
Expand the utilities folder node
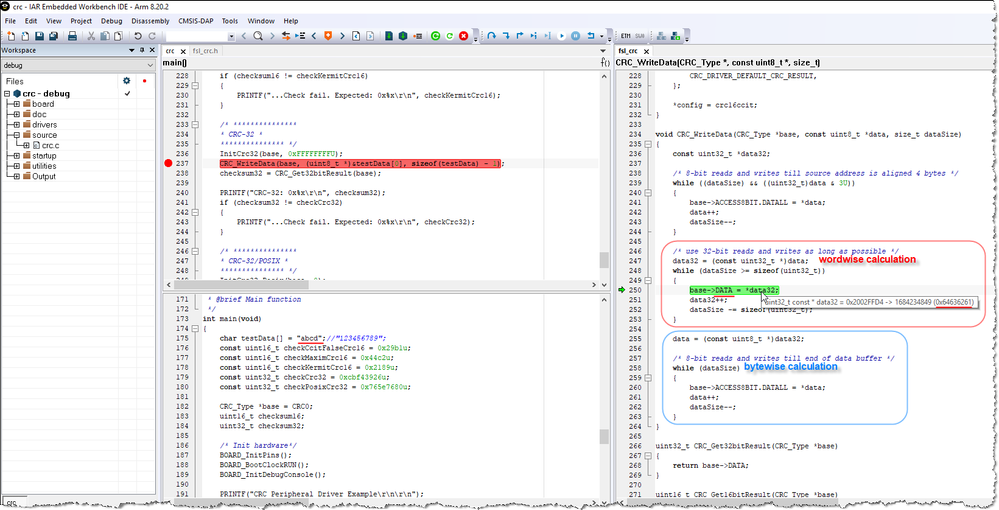(x=17, y=166)
